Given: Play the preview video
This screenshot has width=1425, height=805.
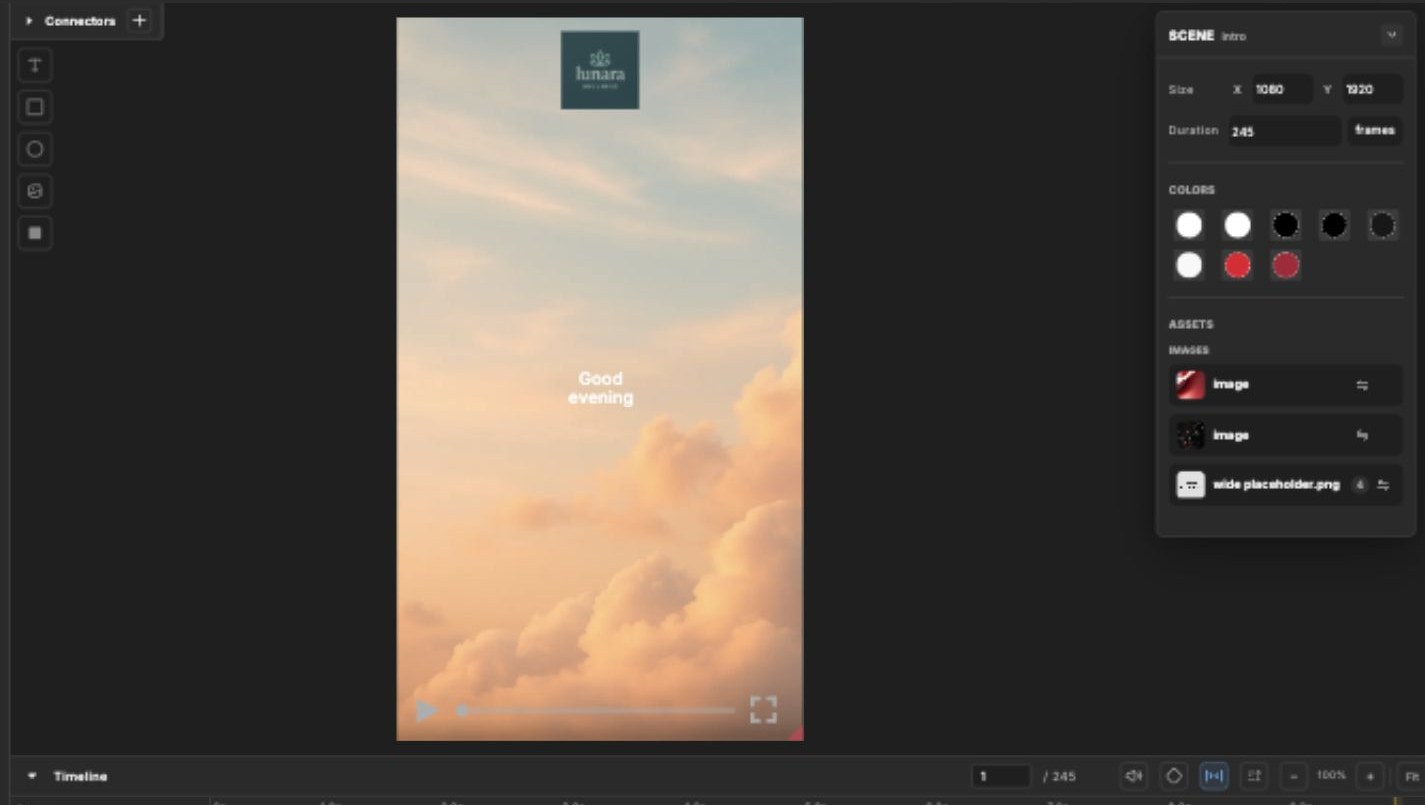Looking at the screenshot, I should 426,711.
